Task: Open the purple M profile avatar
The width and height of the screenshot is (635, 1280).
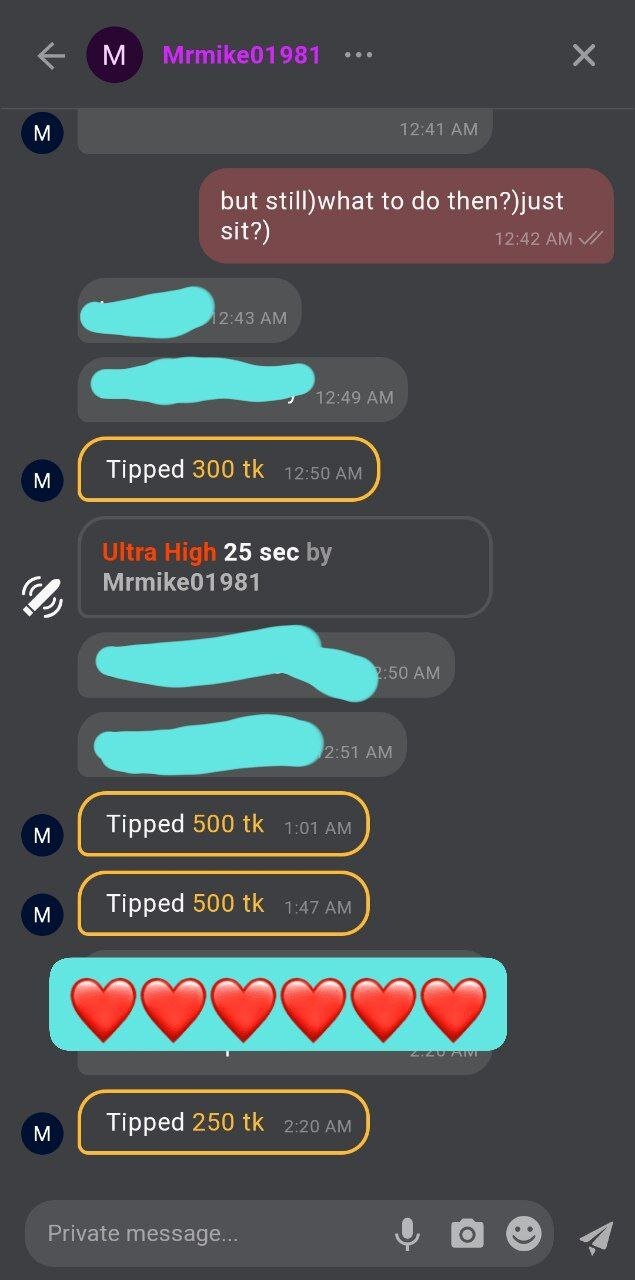Action: (114, 55)
